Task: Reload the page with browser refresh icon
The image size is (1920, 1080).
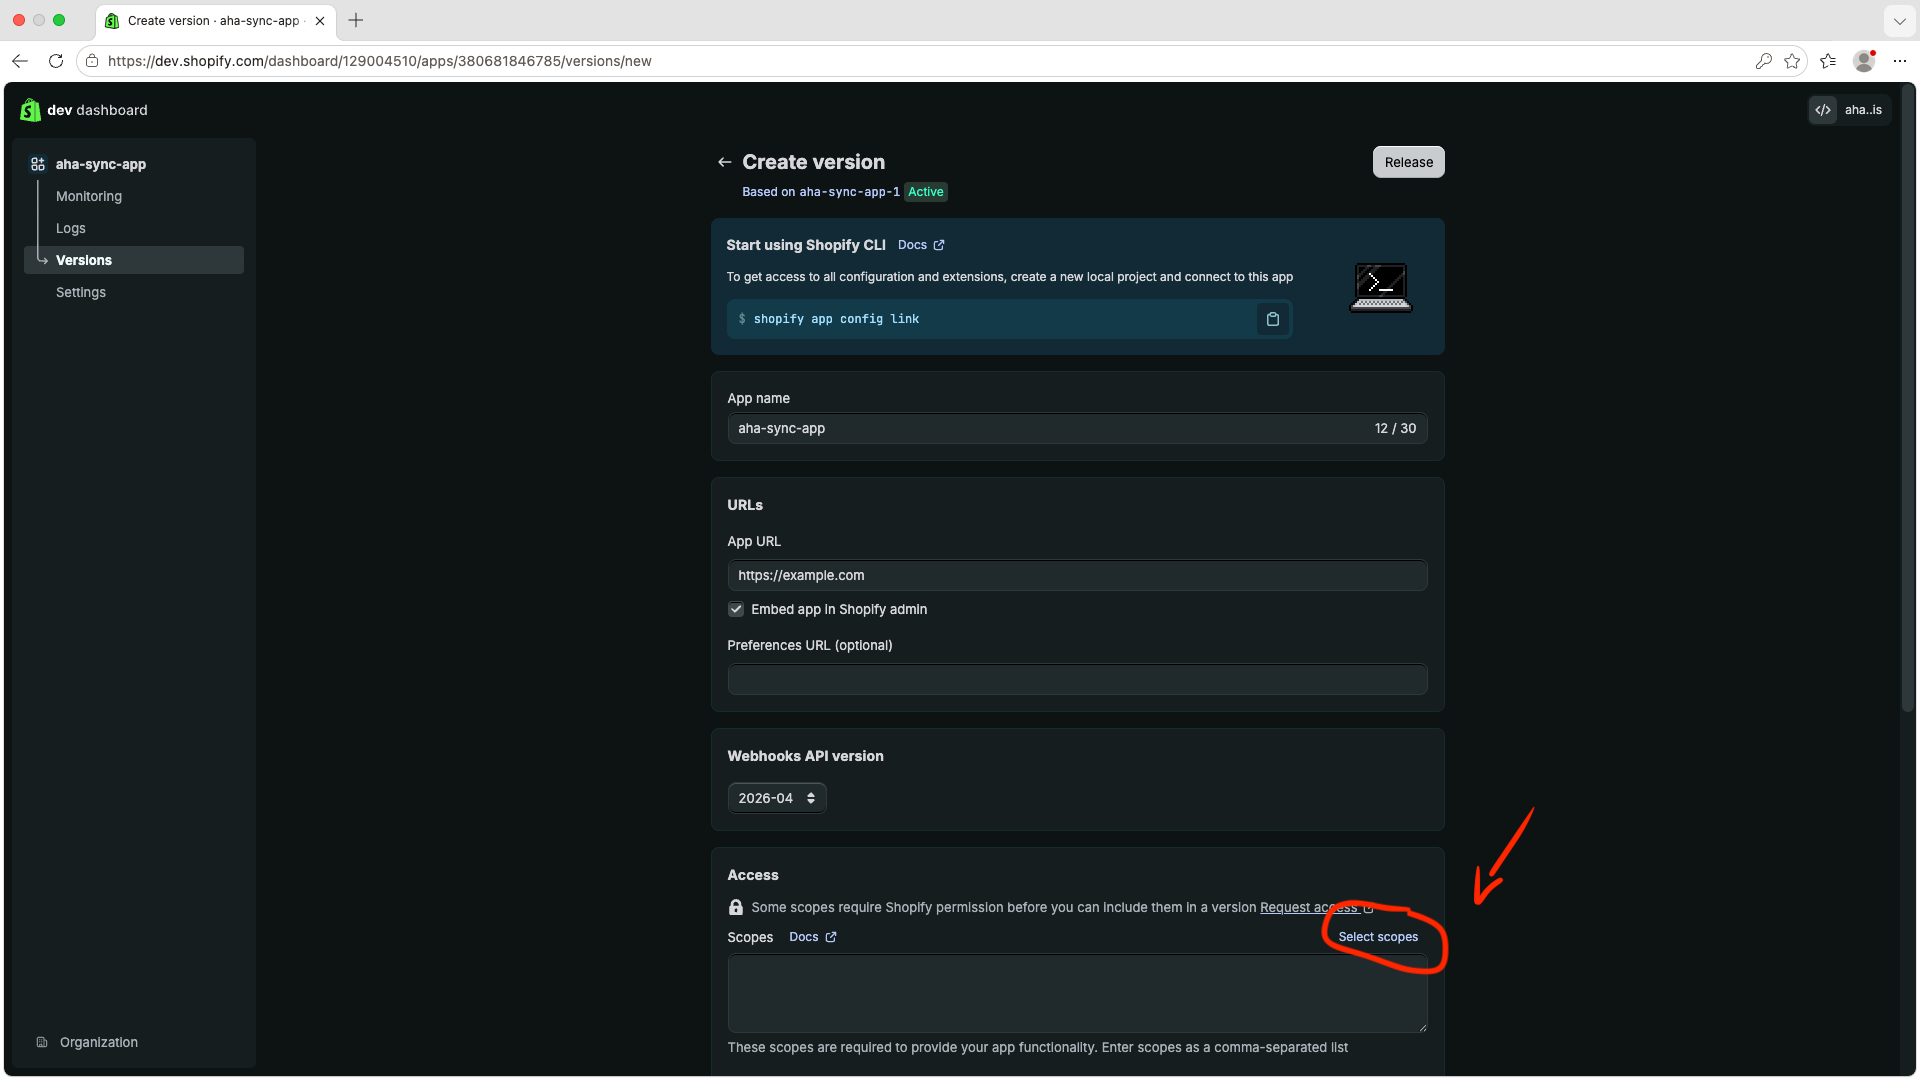Action: (56, 61)
